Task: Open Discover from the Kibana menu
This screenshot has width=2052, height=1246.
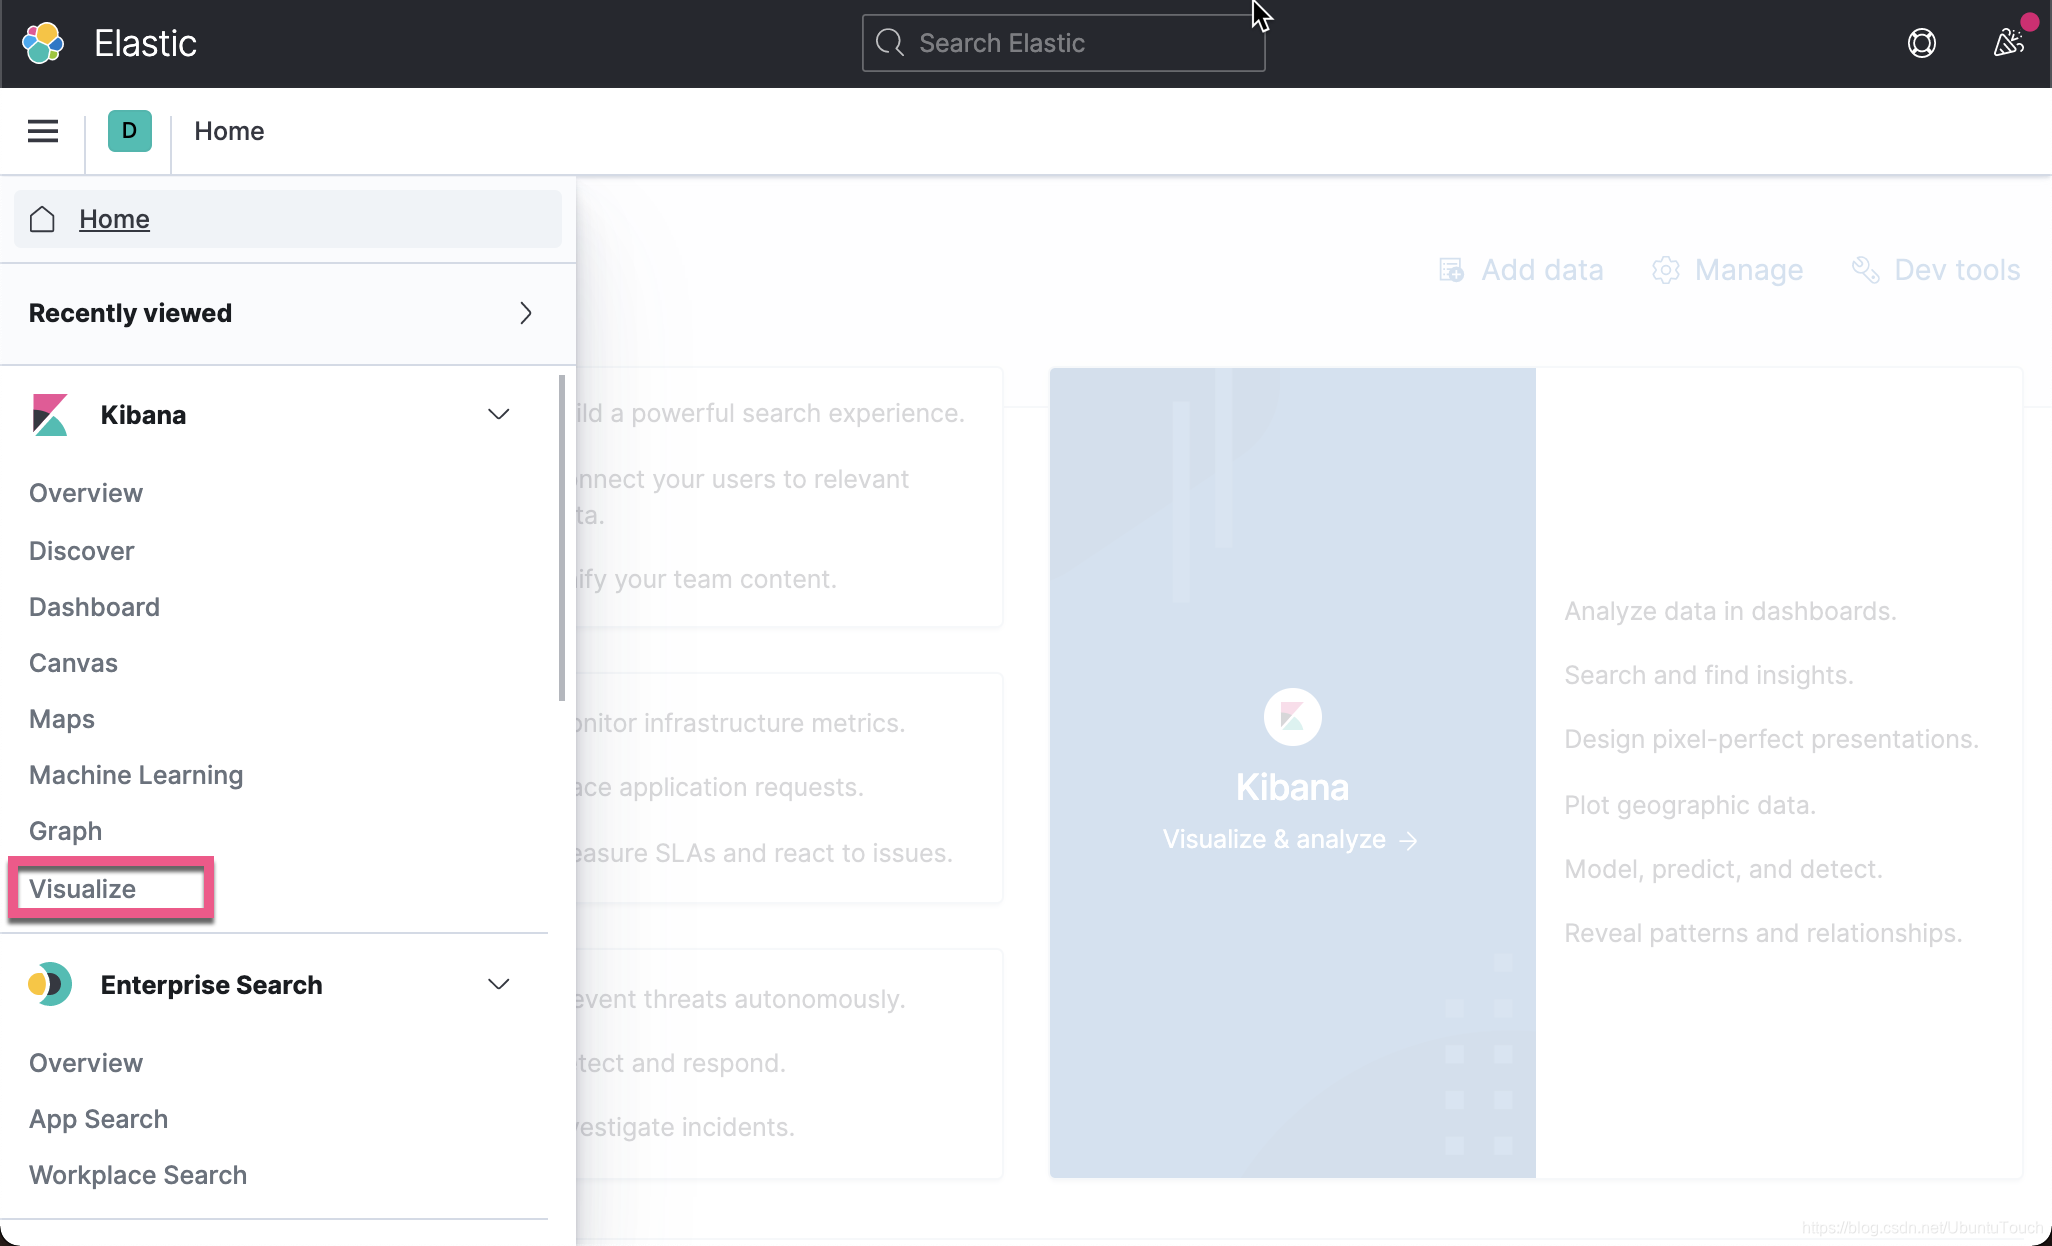Action: (x=82, y=551)
